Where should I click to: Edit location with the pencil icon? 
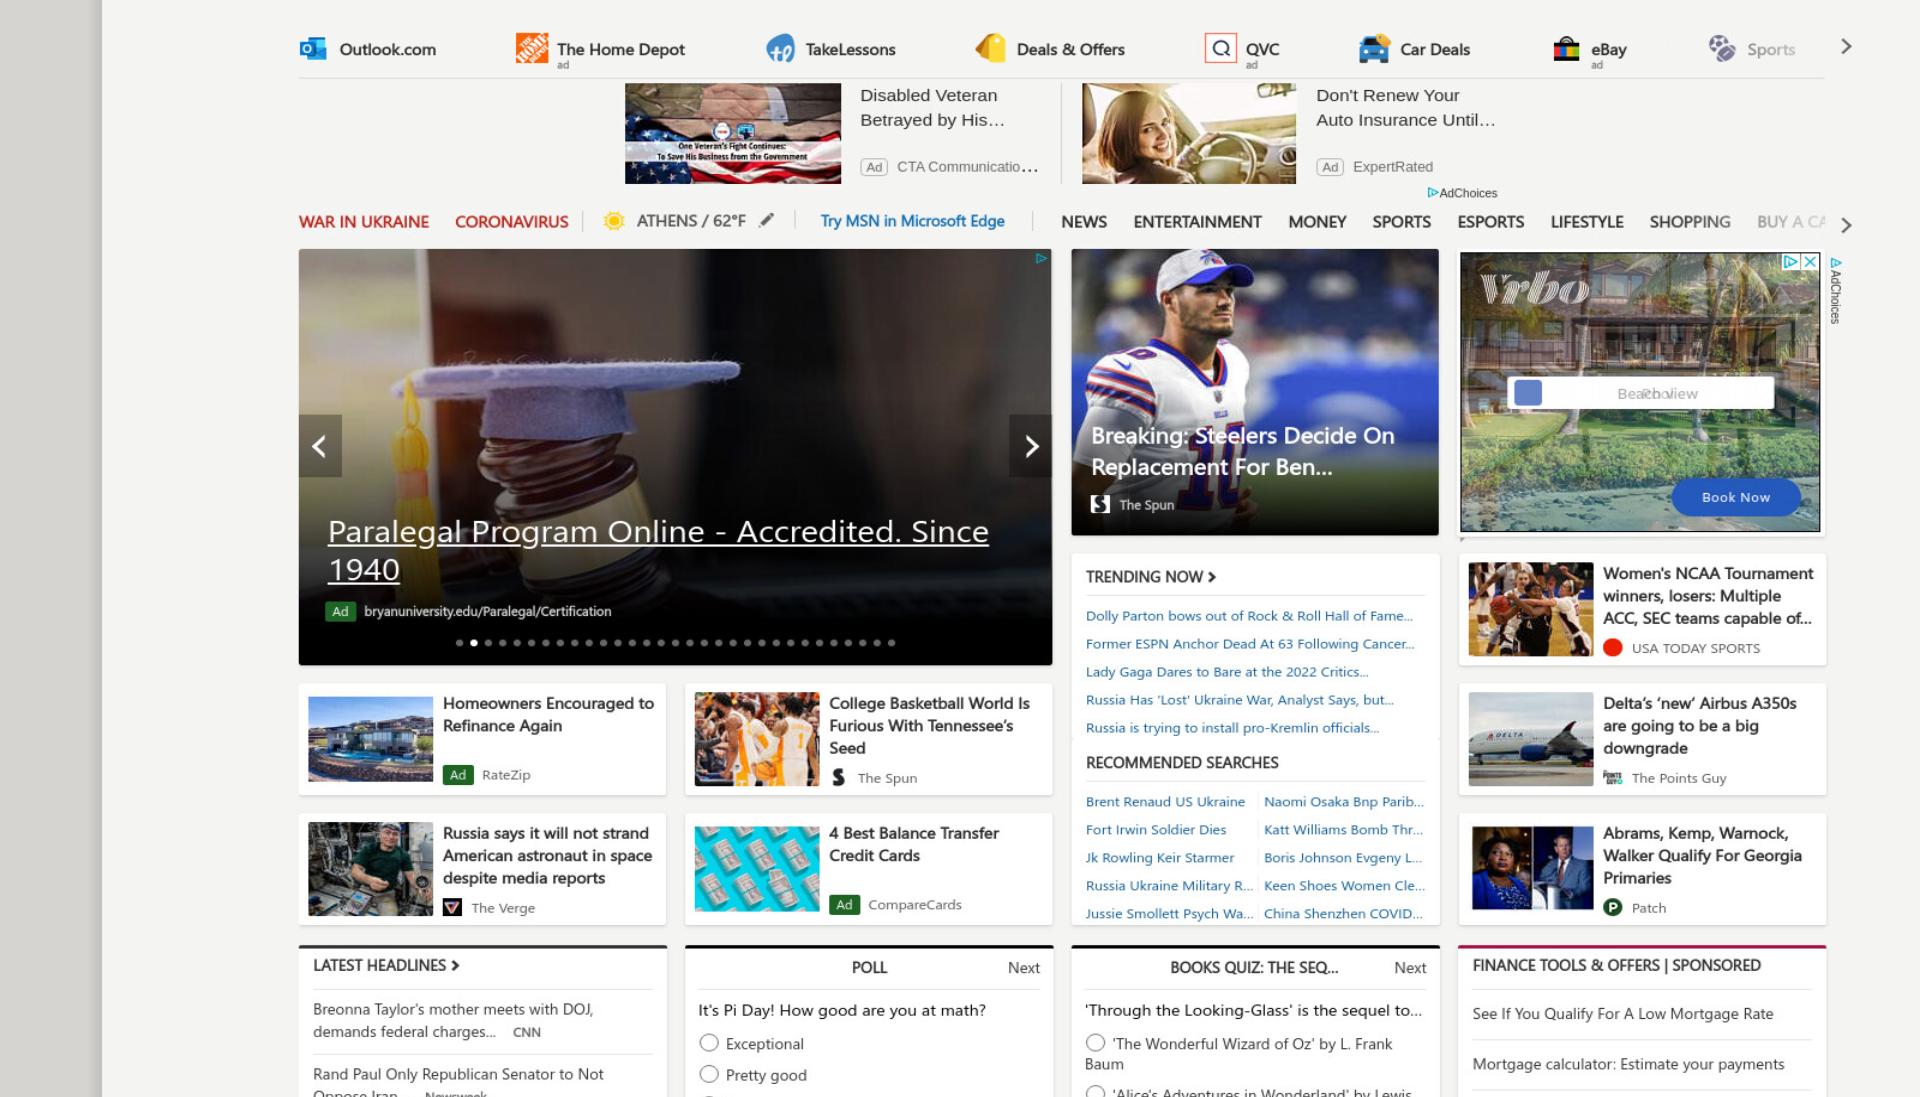click(766, 220)
